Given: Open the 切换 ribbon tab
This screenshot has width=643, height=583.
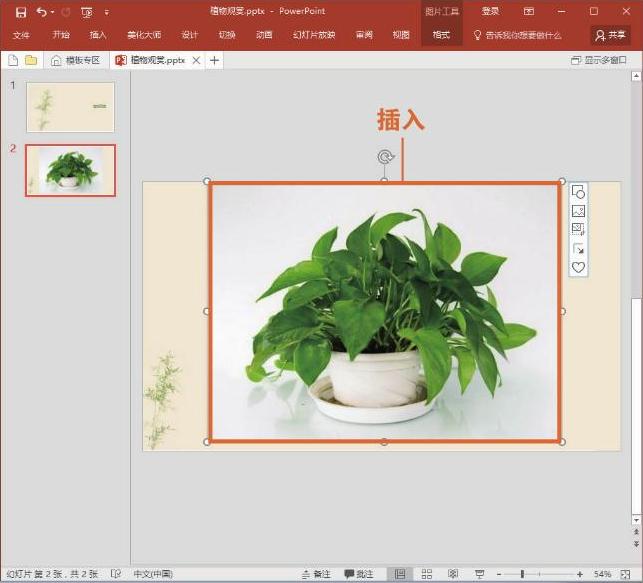Looking at the screenshot, I should [227, 35].
